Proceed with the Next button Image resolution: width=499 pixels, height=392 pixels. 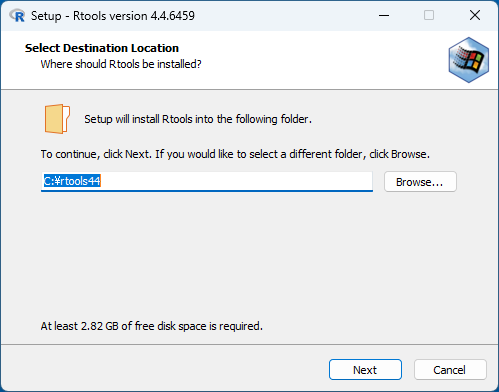point(365,370)
